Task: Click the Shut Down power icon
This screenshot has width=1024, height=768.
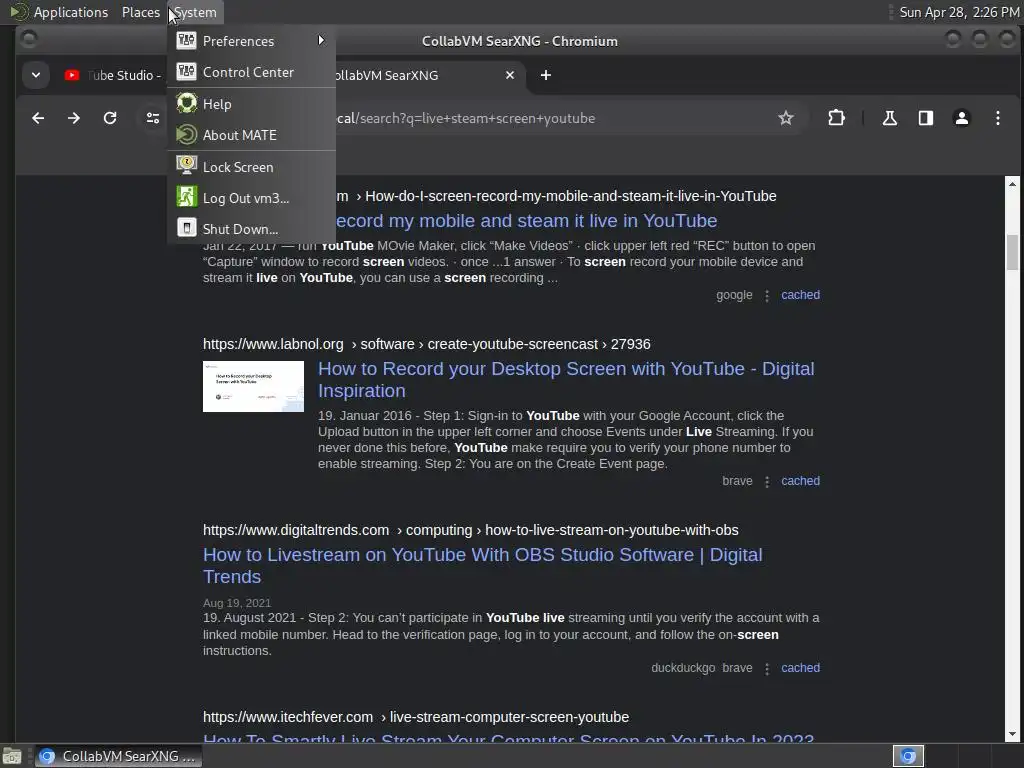Action: pyautogui.click(x=186, y=227)
